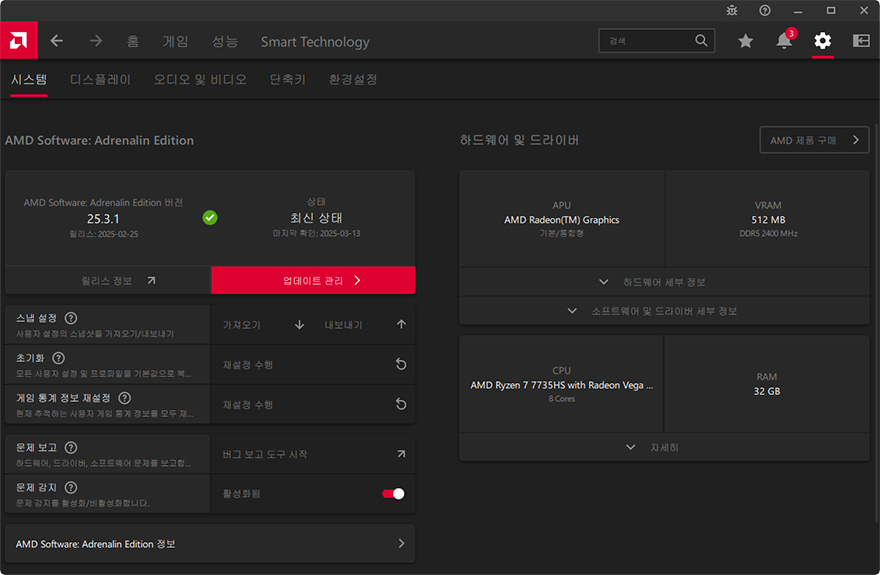Click the 가져오기 down arrow icon
This screenshot has width=880, height=575.
point(300,325)
